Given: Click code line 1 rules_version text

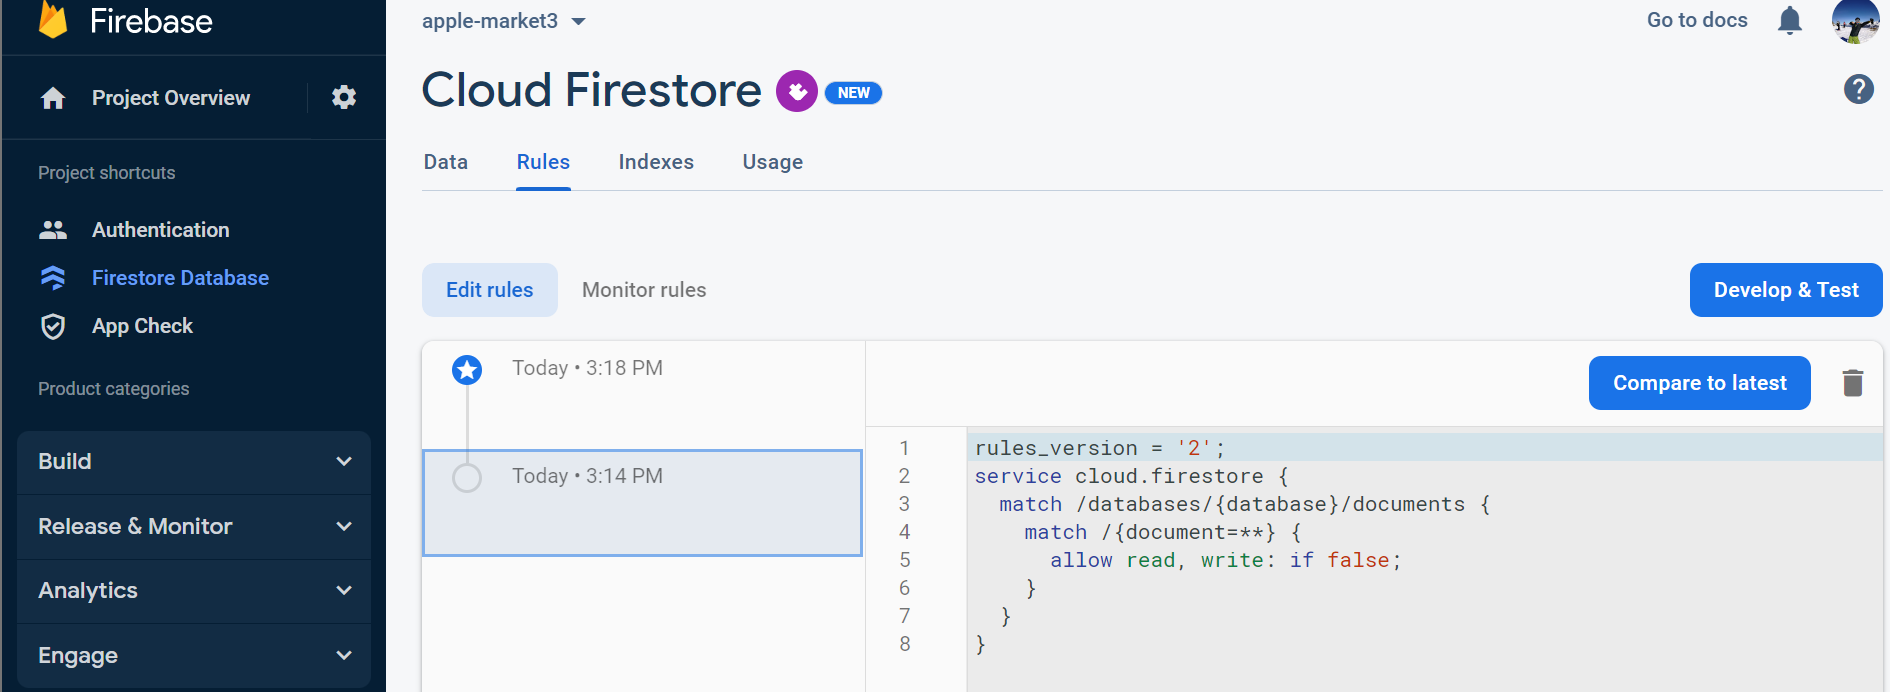Looking at the screenshot, I should [x=1100, y=448].
